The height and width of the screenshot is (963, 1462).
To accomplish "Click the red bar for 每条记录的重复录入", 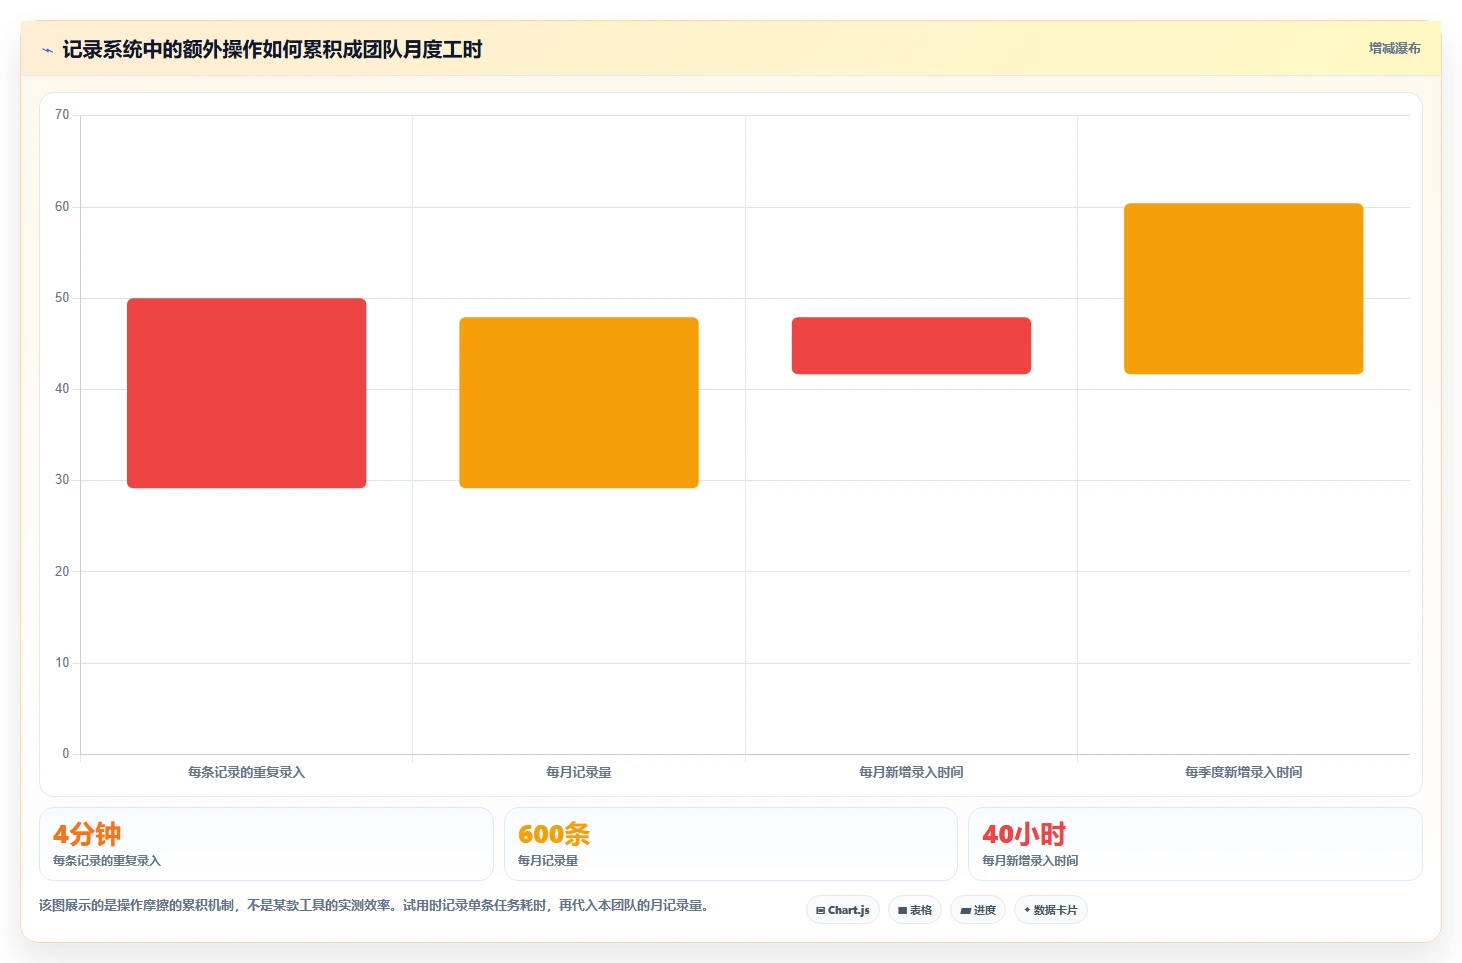I will pos(246,393).
